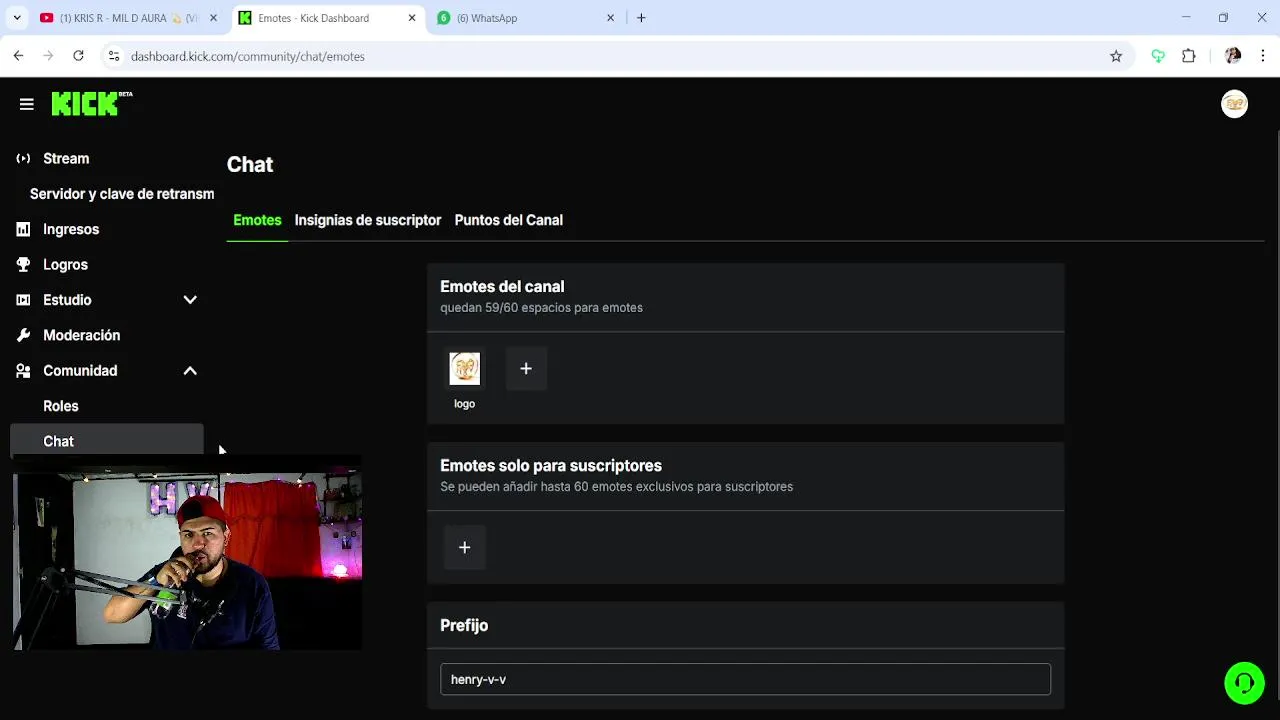This screenshot has height=720, width=1280.
Task: Select the Emotes - Kick Dashboard browser tab
Action: click(327, 18)
